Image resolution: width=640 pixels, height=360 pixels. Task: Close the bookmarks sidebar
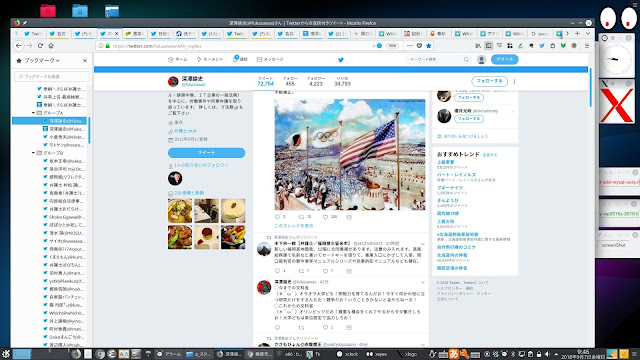click(x=85, y=60)
